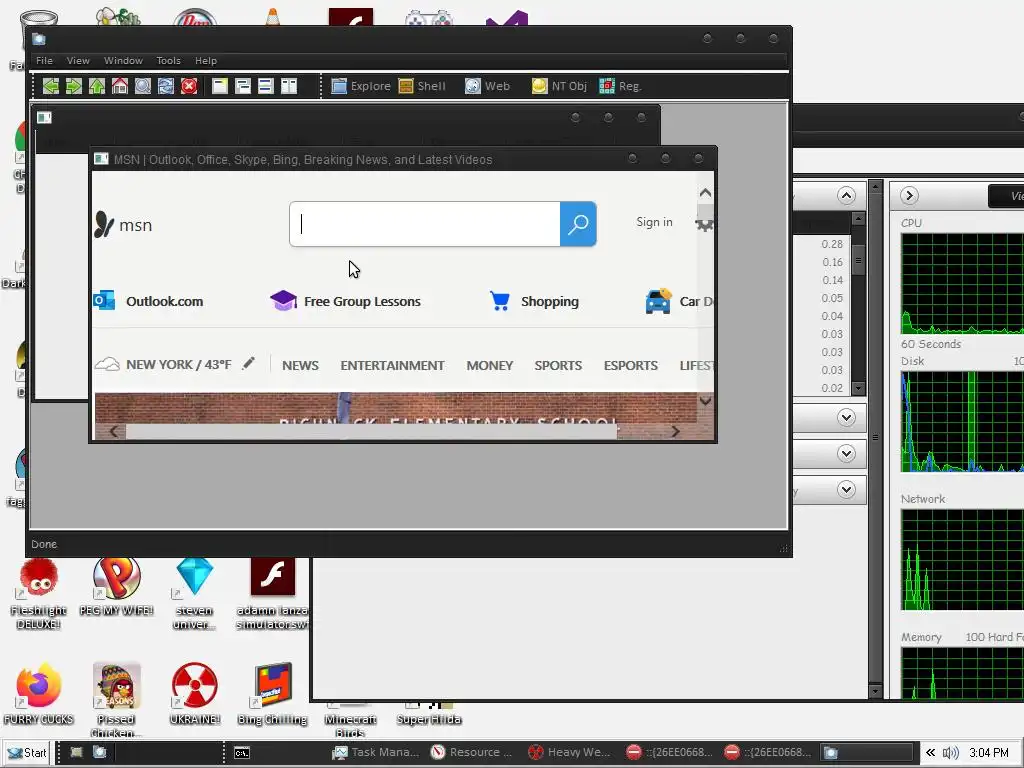
Task: Open MSN settings gear icon
Action: coord(705,224)
